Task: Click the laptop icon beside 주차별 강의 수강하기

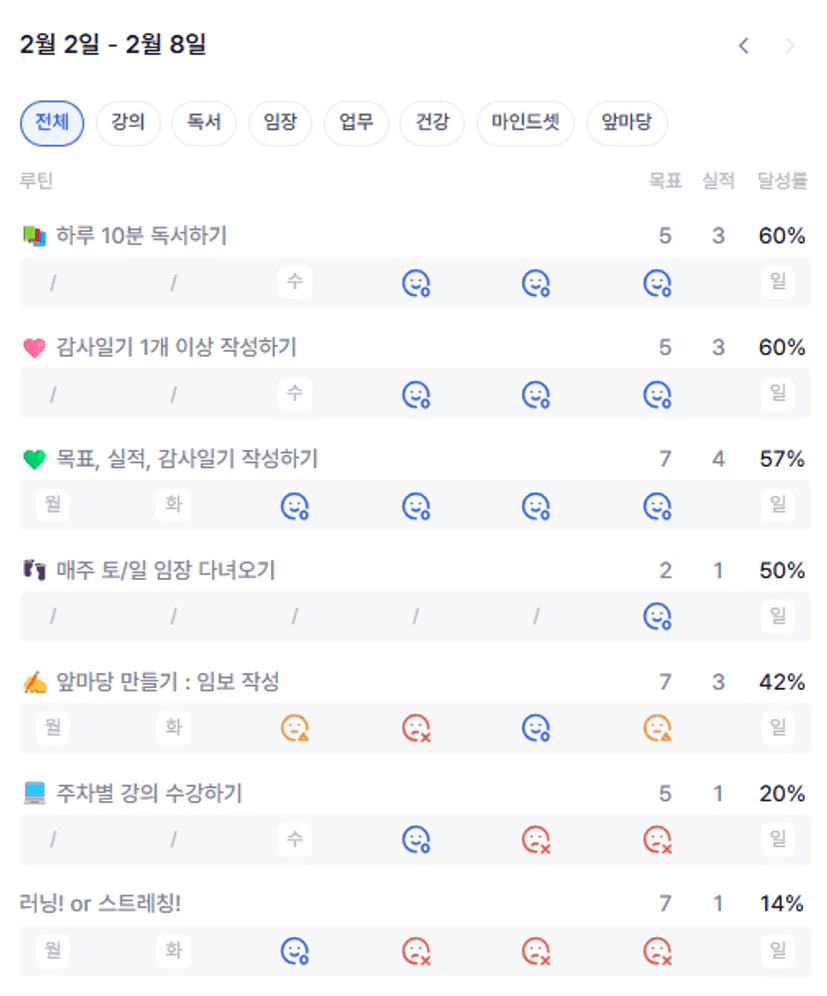Action: 34,794
